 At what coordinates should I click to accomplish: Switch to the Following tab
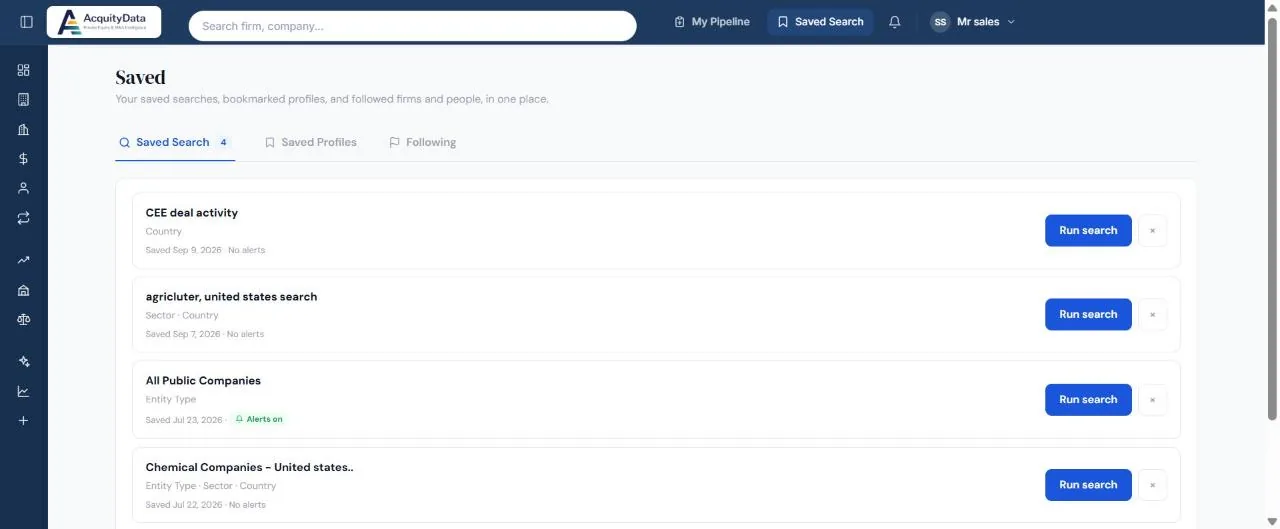(x=422, y=142)
